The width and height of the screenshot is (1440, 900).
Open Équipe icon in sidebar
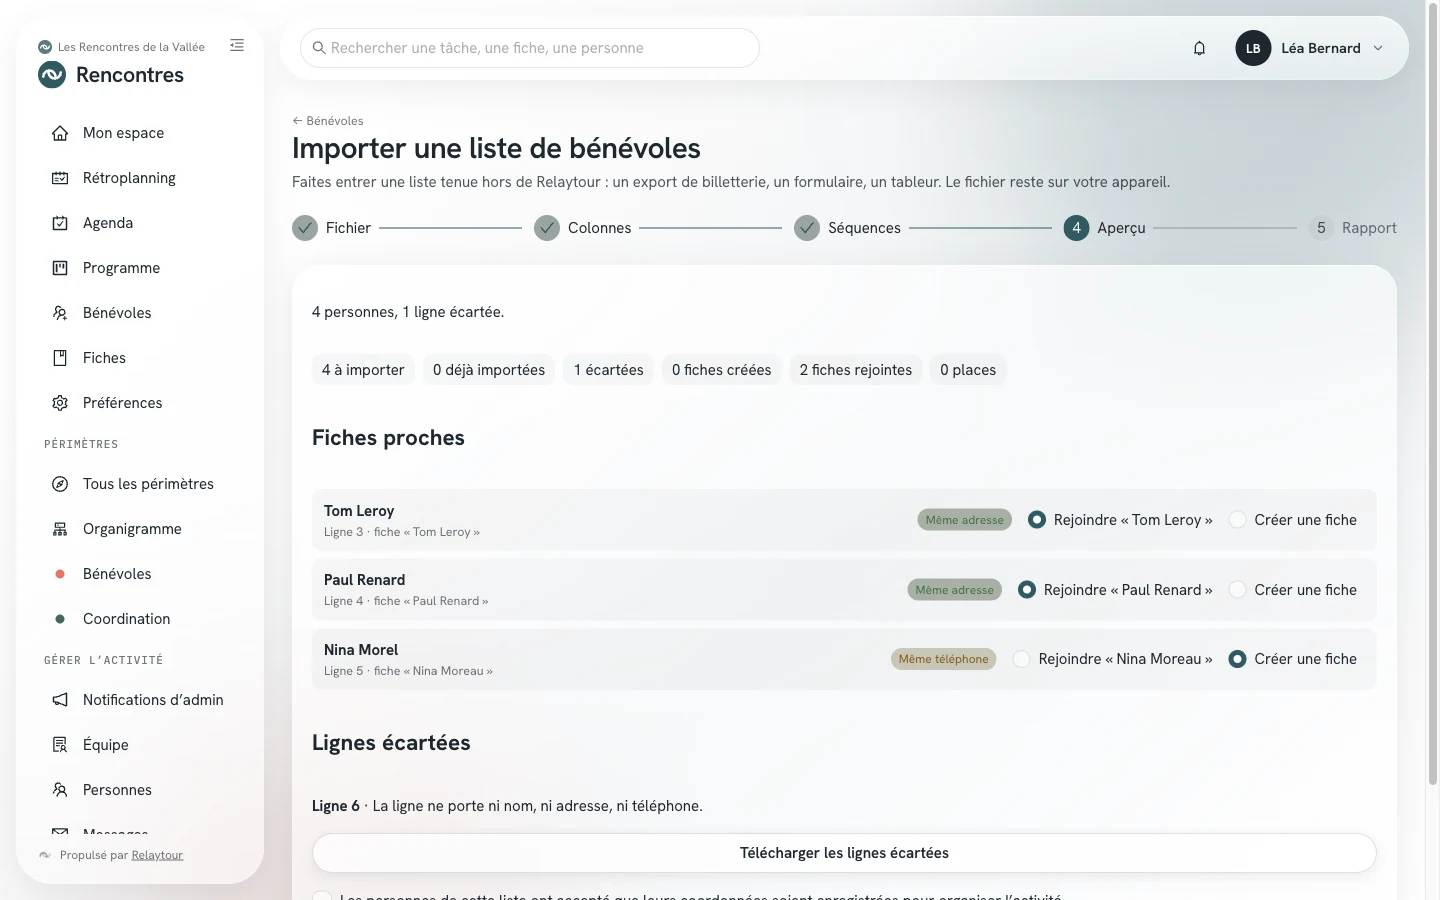point(60,745)
